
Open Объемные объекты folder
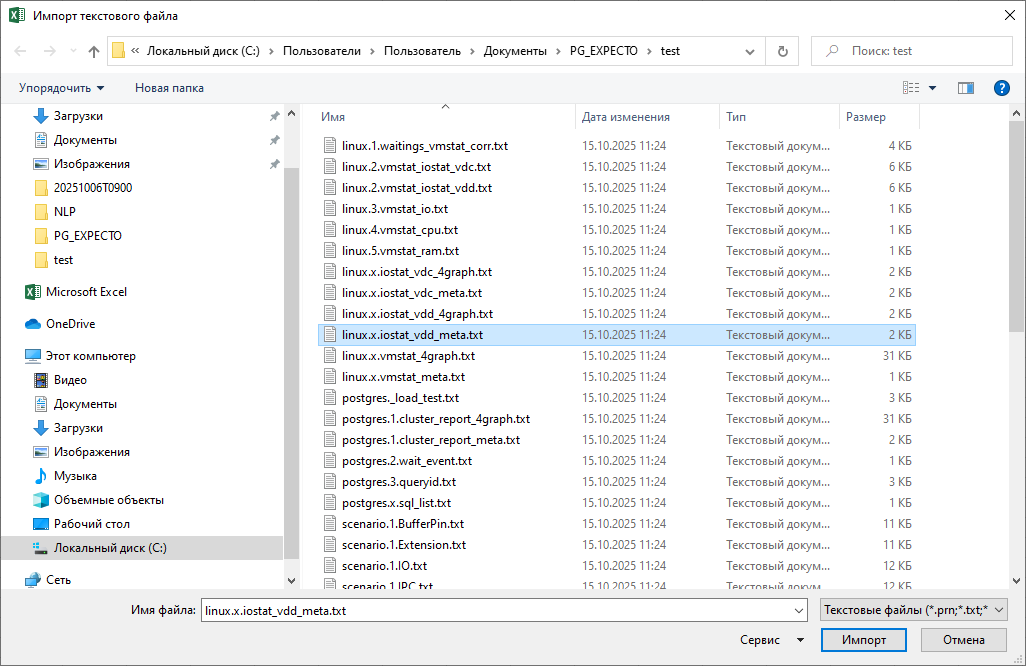[109, 500]
